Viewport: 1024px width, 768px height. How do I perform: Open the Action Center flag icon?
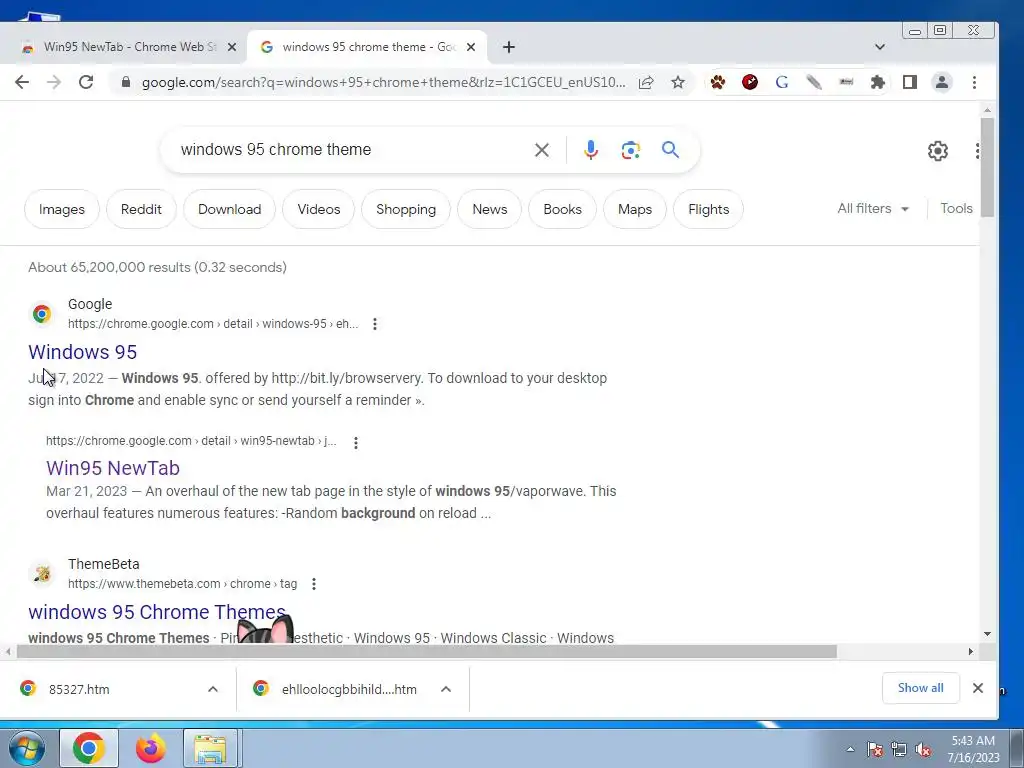tap(875, 750)
